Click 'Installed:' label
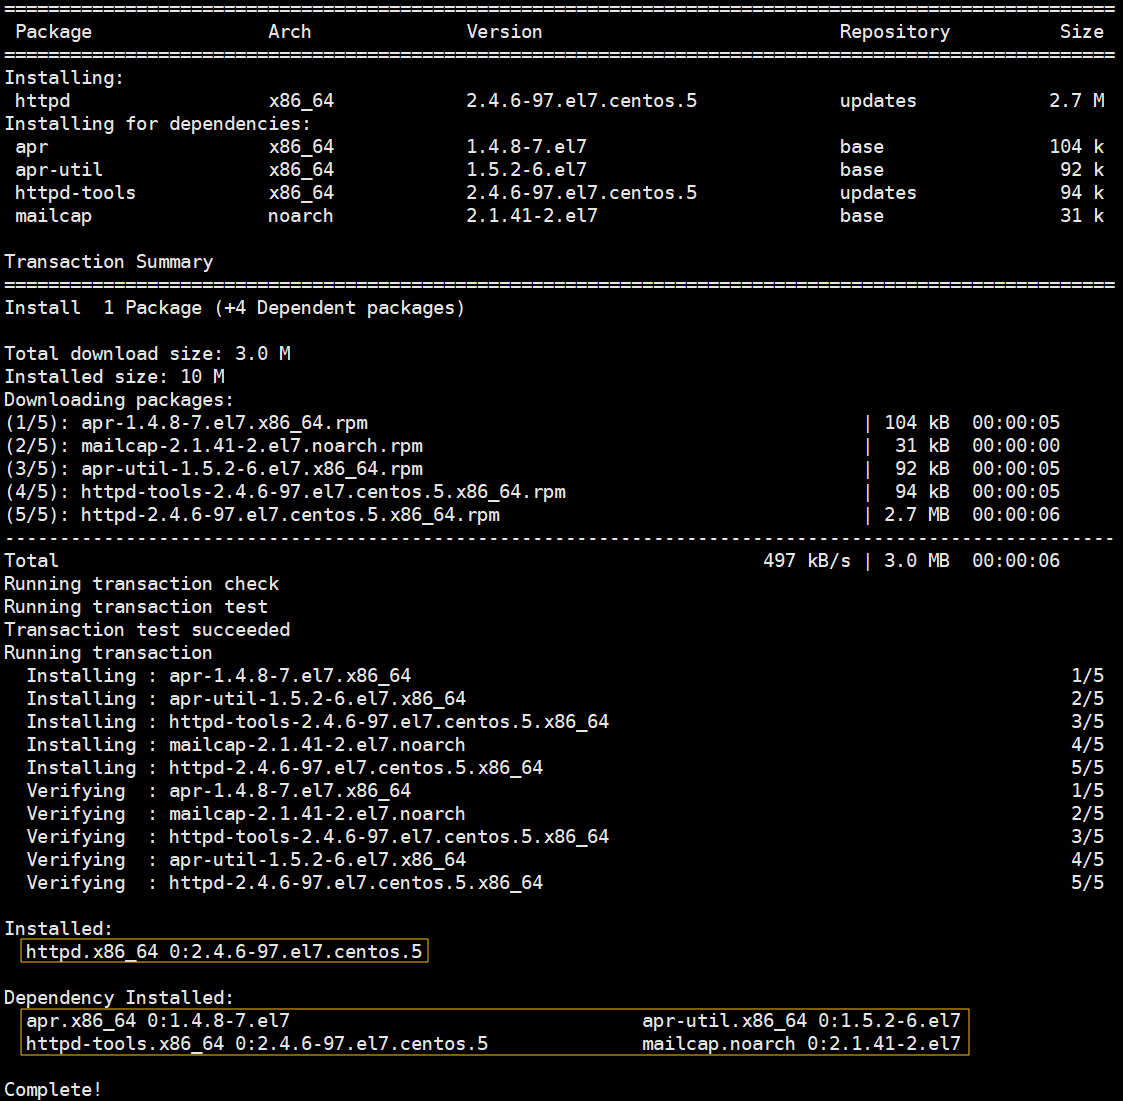The height and width of the screenshot is (1101, 1123). pyautogui.click(x=59, y=928)
